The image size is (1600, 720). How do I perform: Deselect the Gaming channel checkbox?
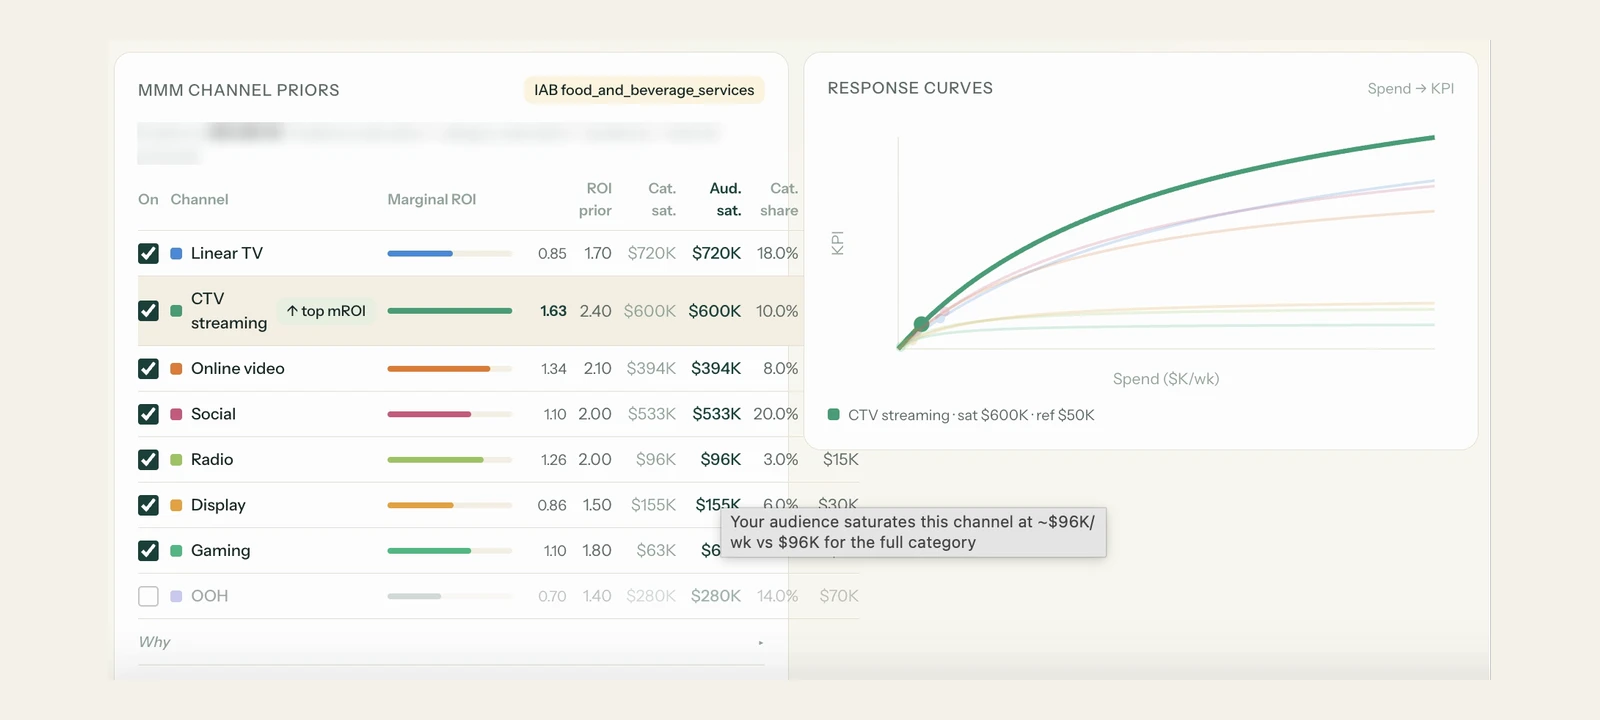click(148, 551)
